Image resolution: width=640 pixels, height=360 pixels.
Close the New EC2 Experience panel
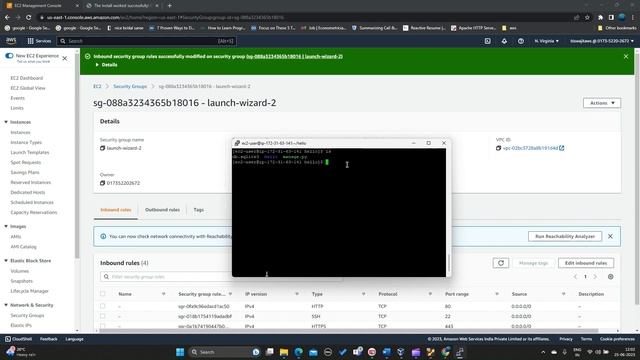(64, 58)
